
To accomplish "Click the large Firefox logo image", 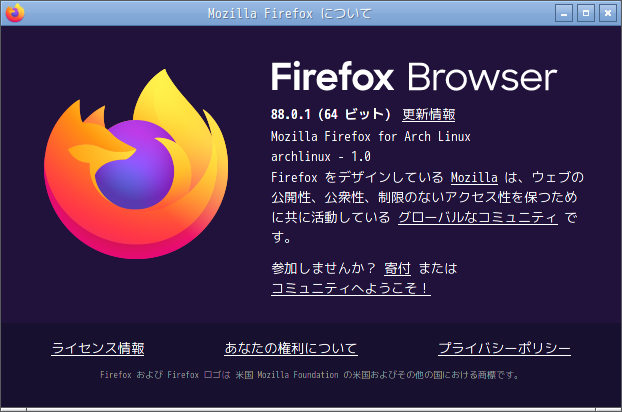I will point(136,164).
